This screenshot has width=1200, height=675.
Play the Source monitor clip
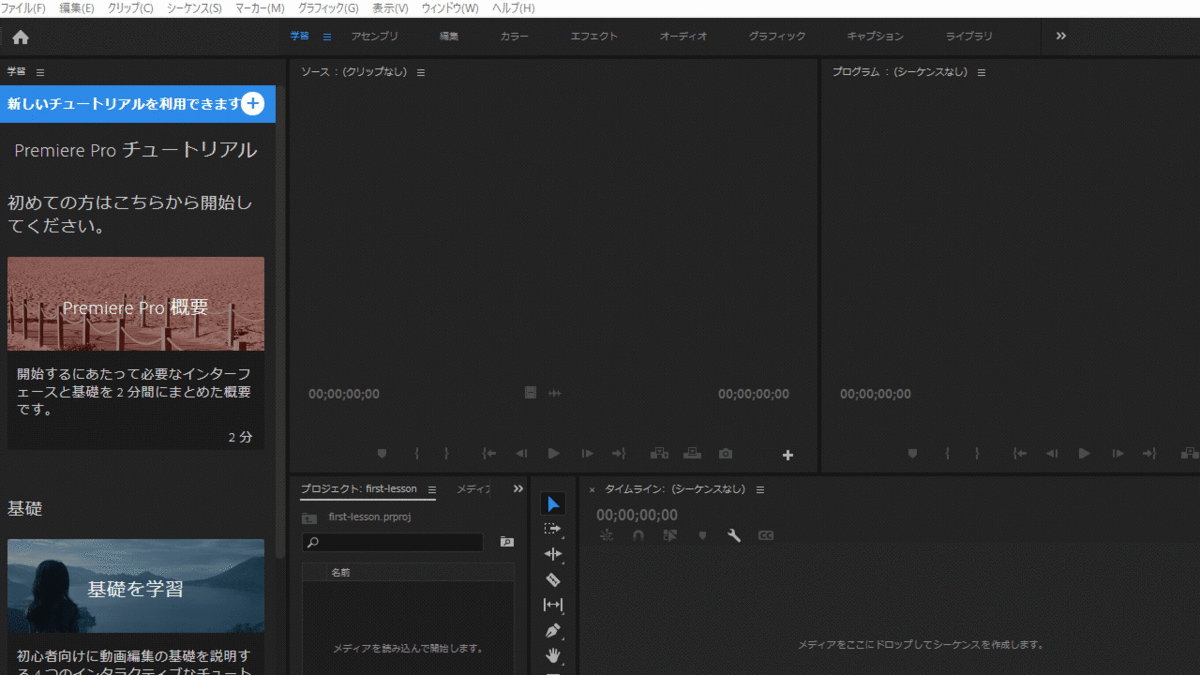554,454
